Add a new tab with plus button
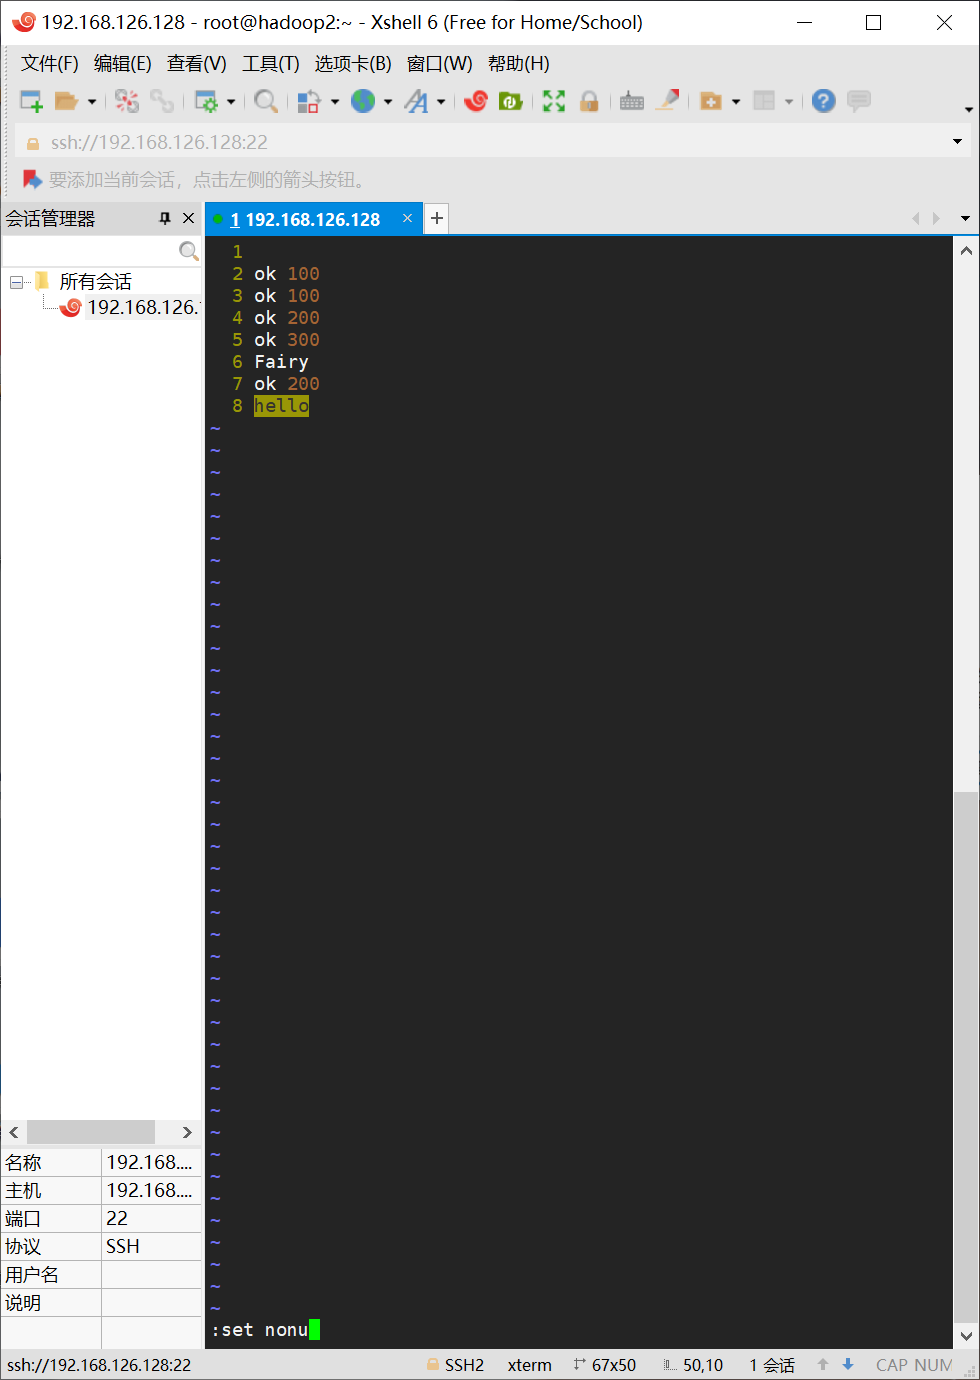Viewport: 980px width, 1380px height. (437, 218)
